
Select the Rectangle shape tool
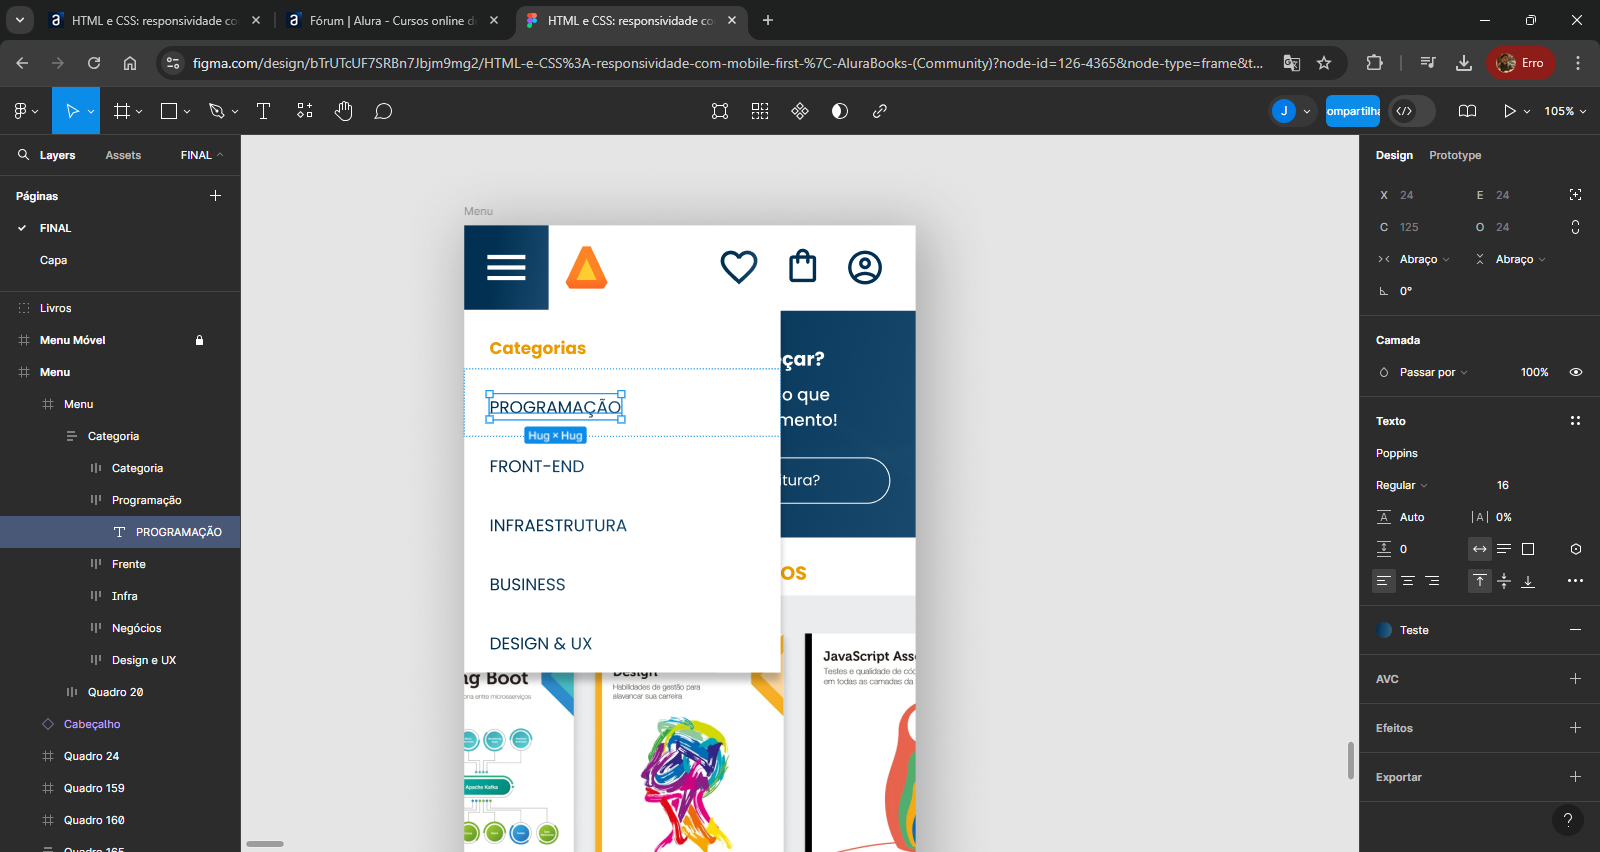(x=169, y=111)
